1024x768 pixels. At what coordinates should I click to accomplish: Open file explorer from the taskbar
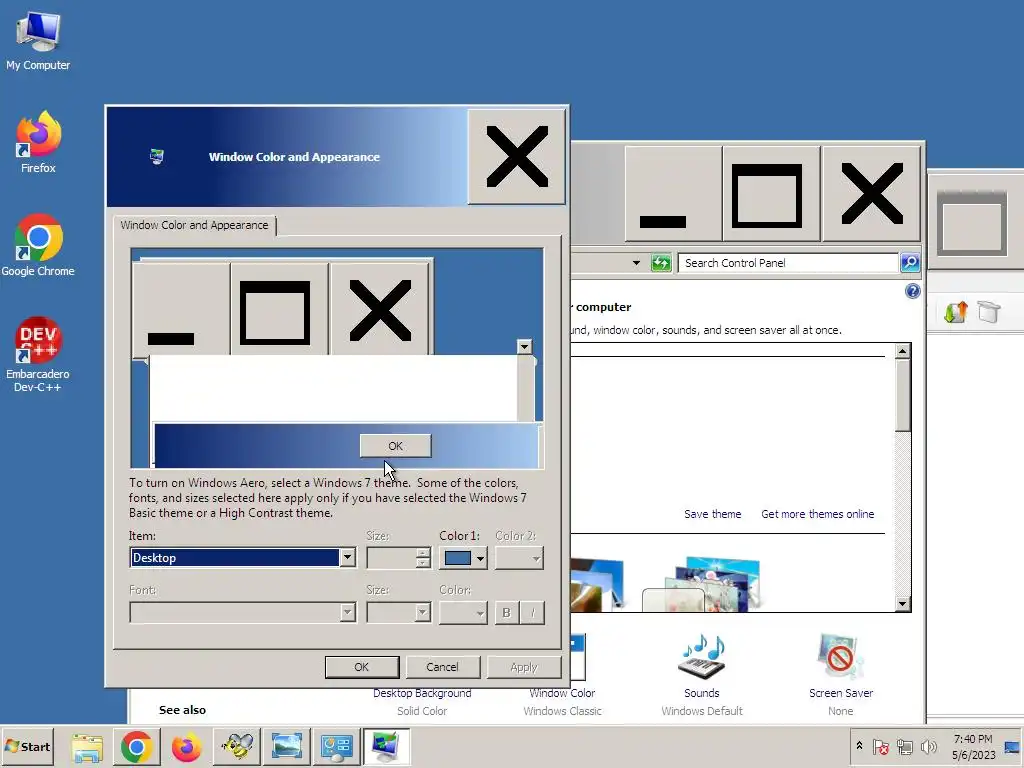click(87, 746)
